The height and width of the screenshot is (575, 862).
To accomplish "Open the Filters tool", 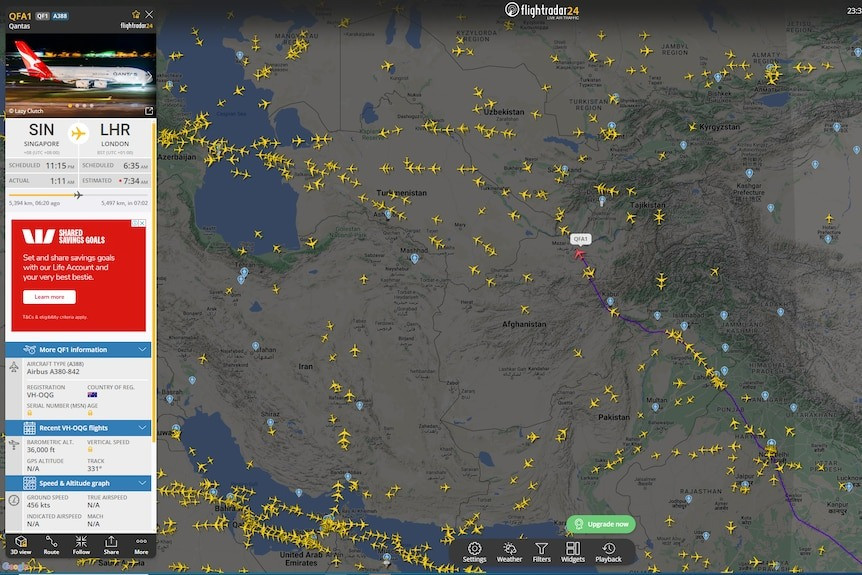I will (541, 552).
